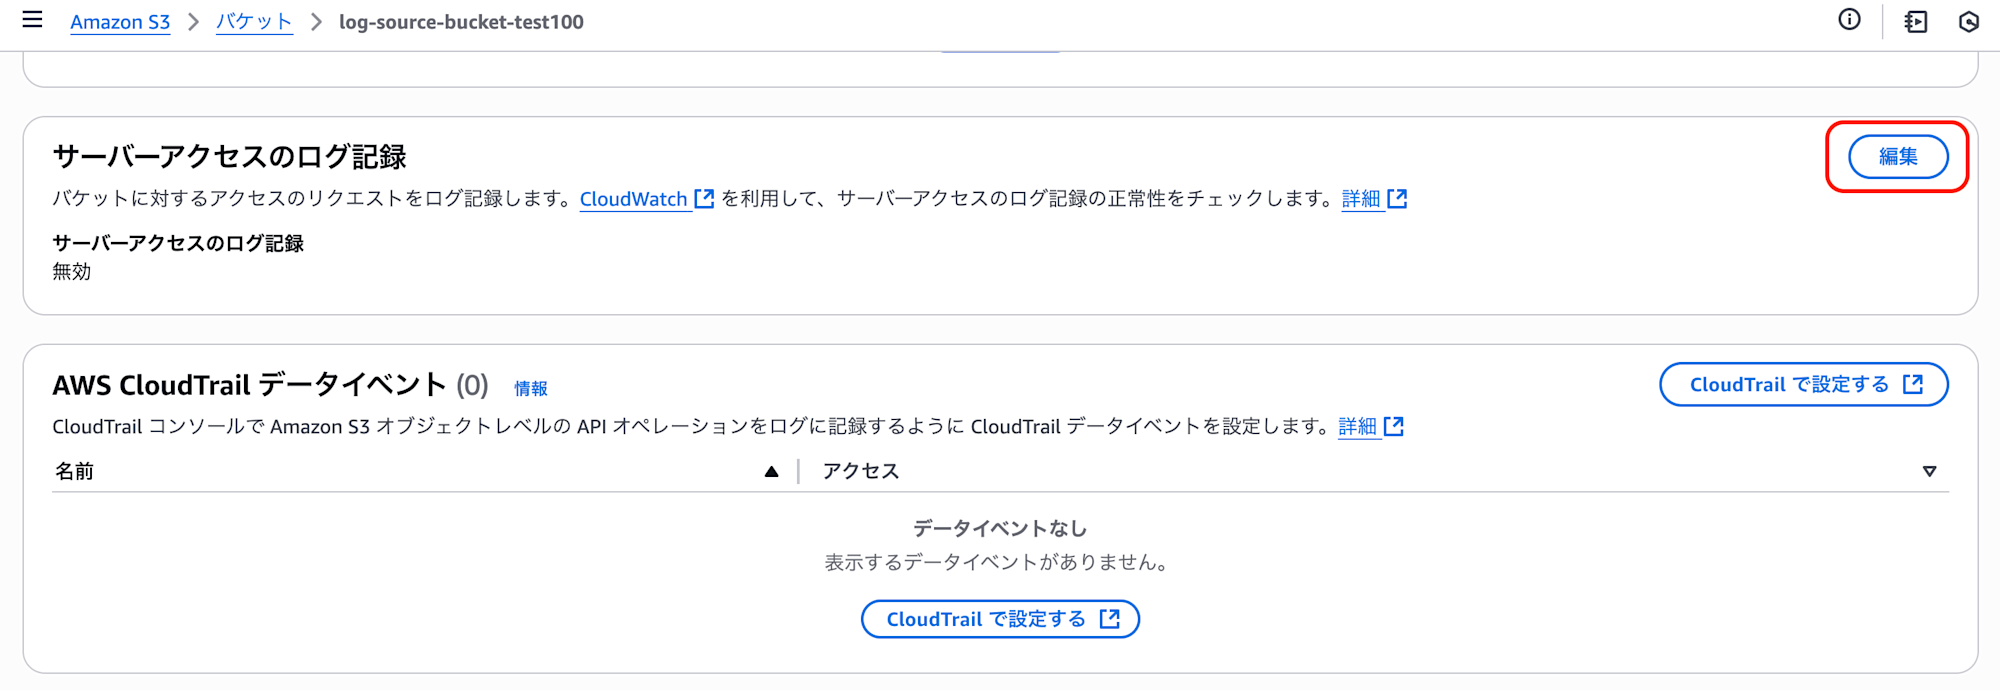Sort by 名前 using ascending arrow
This screenshot has width=2000, height=690.
pos(771,471)
